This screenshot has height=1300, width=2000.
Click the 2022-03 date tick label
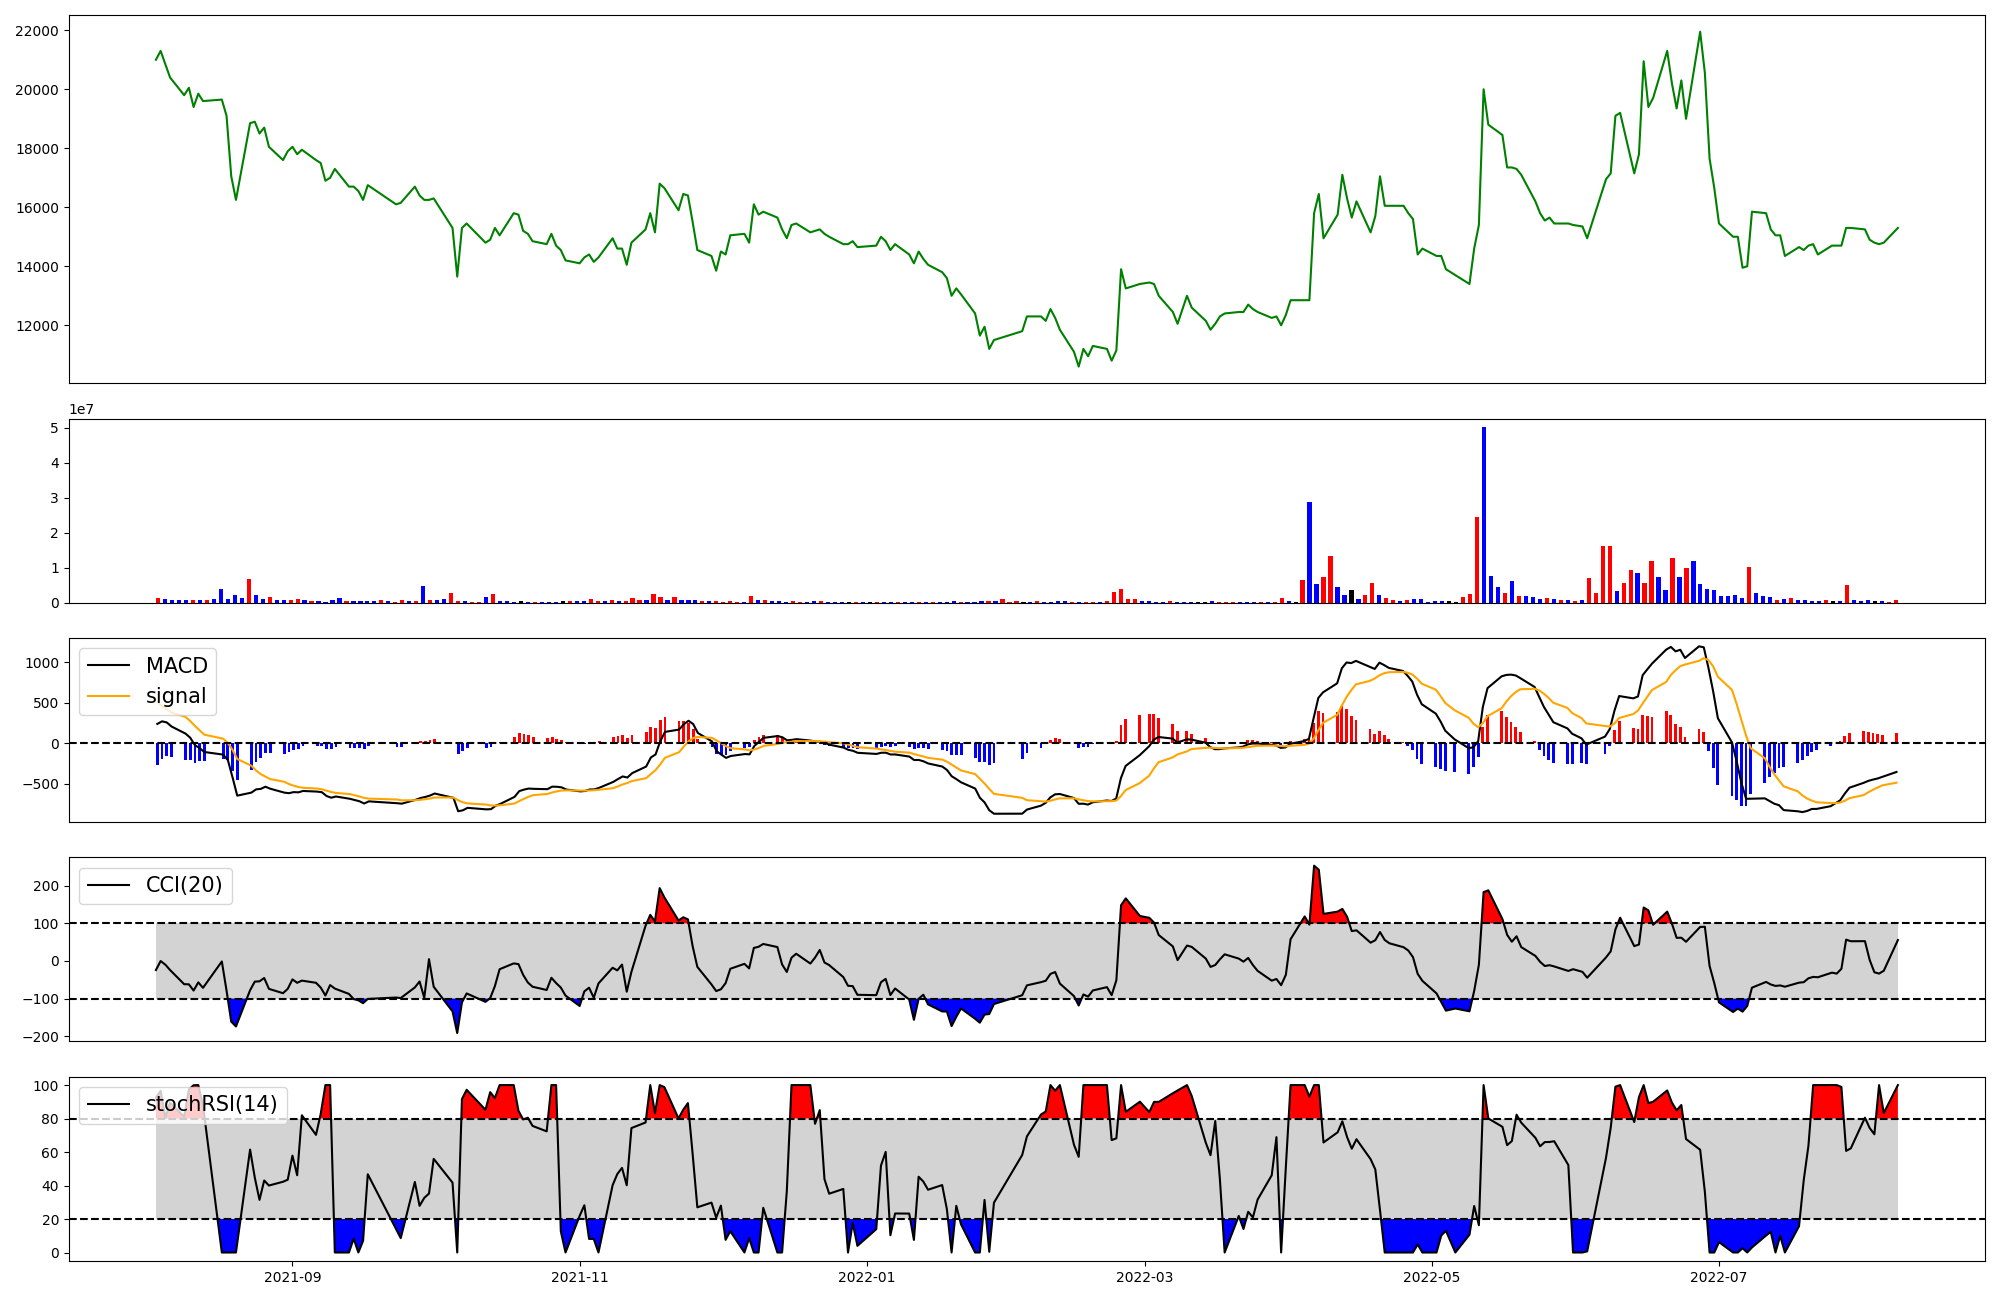(x=1144, y=1277)
